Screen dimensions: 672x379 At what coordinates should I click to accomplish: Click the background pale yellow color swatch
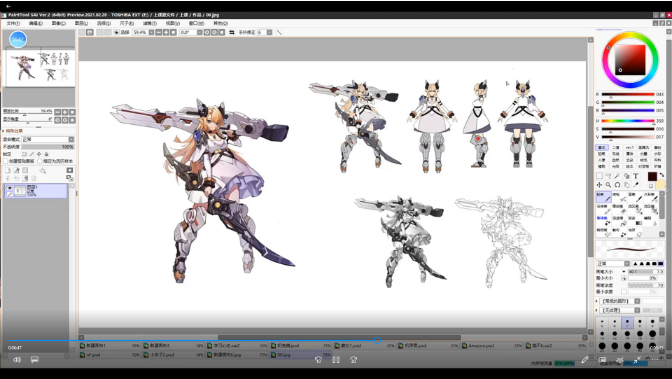[x=660, y=185]
